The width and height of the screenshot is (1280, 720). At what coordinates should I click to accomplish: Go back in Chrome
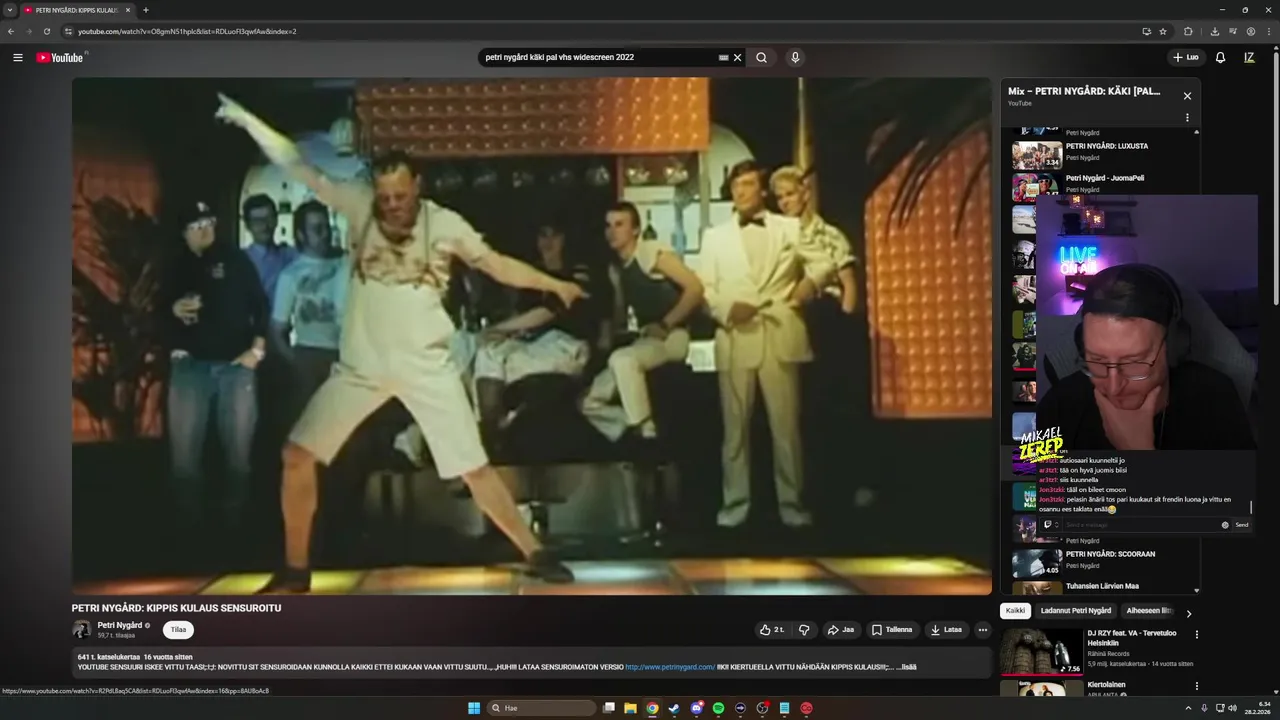click(11, 31)
